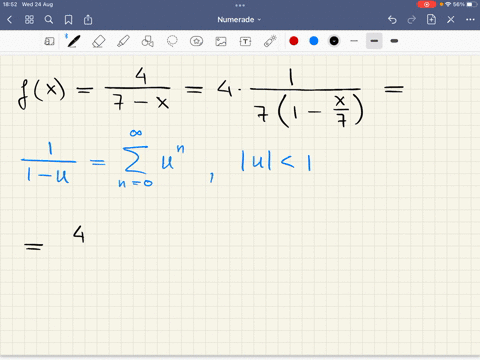Screen dimensions: 480x360
Task: Select the Pen tool
Action: tap(73, 41)
